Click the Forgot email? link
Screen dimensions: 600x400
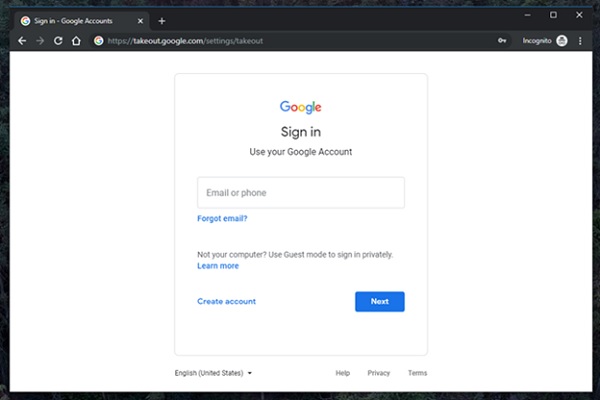coord(222,218)
